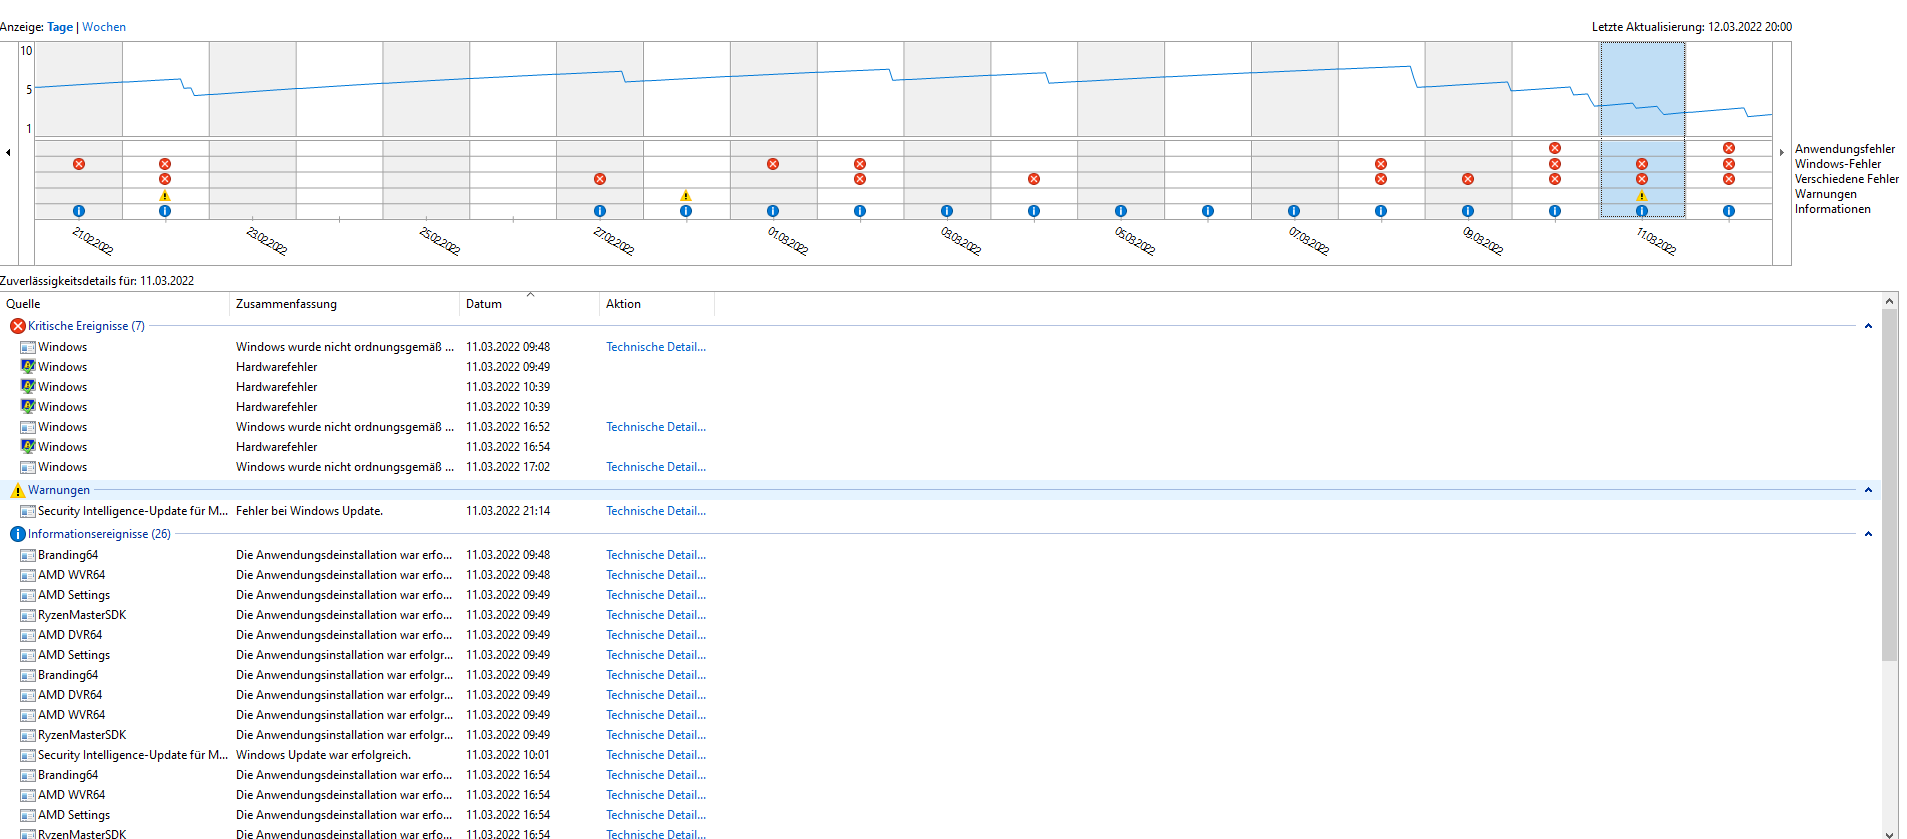Collapse Informationsereignisse group arrow
The image size is (1907, 839).
[x=1868, y=534]
